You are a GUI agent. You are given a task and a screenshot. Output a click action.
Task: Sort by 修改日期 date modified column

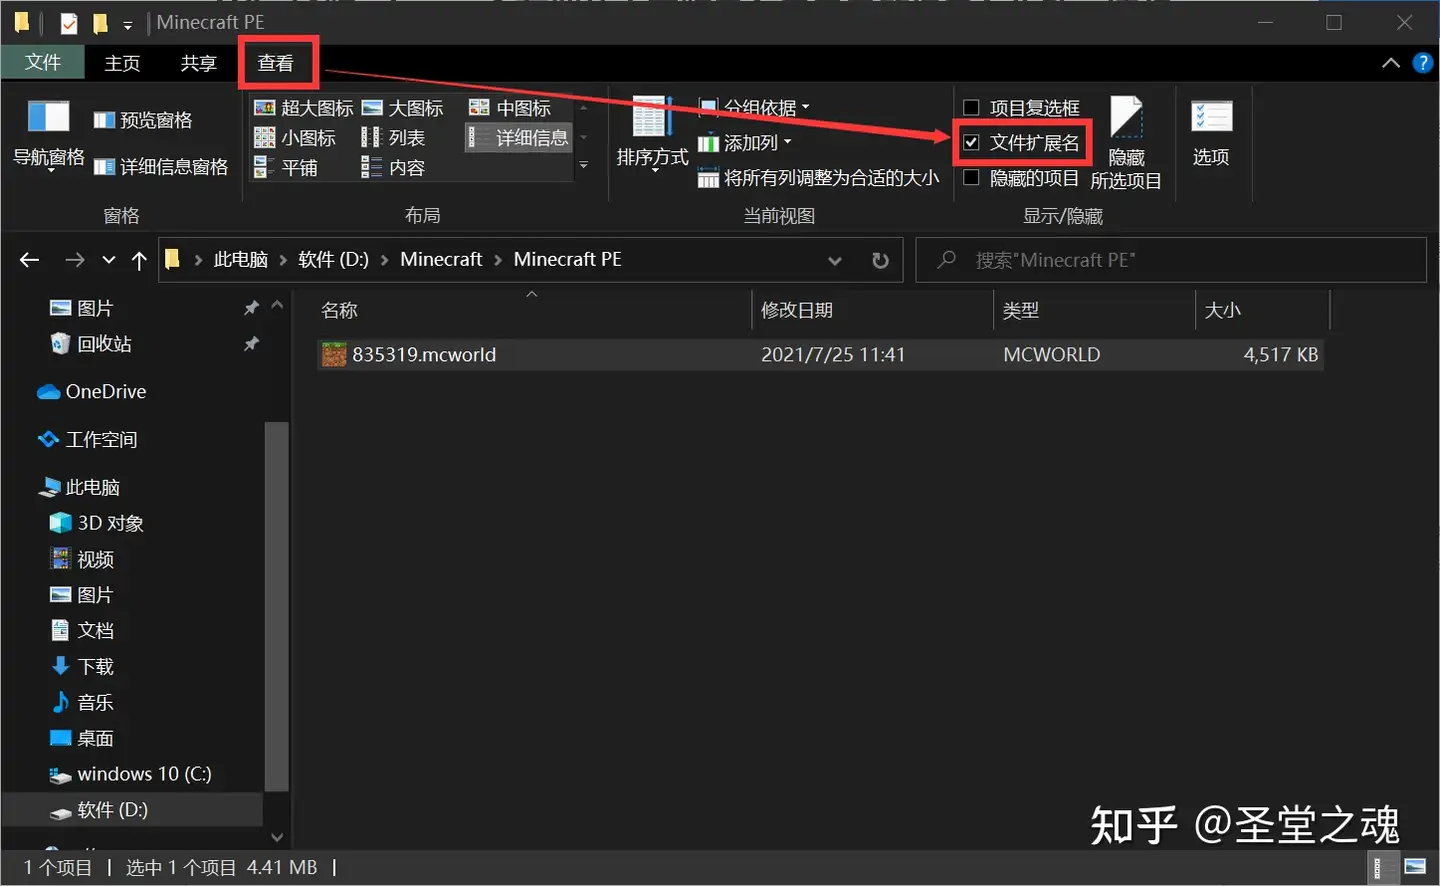[x=872, y=311]
